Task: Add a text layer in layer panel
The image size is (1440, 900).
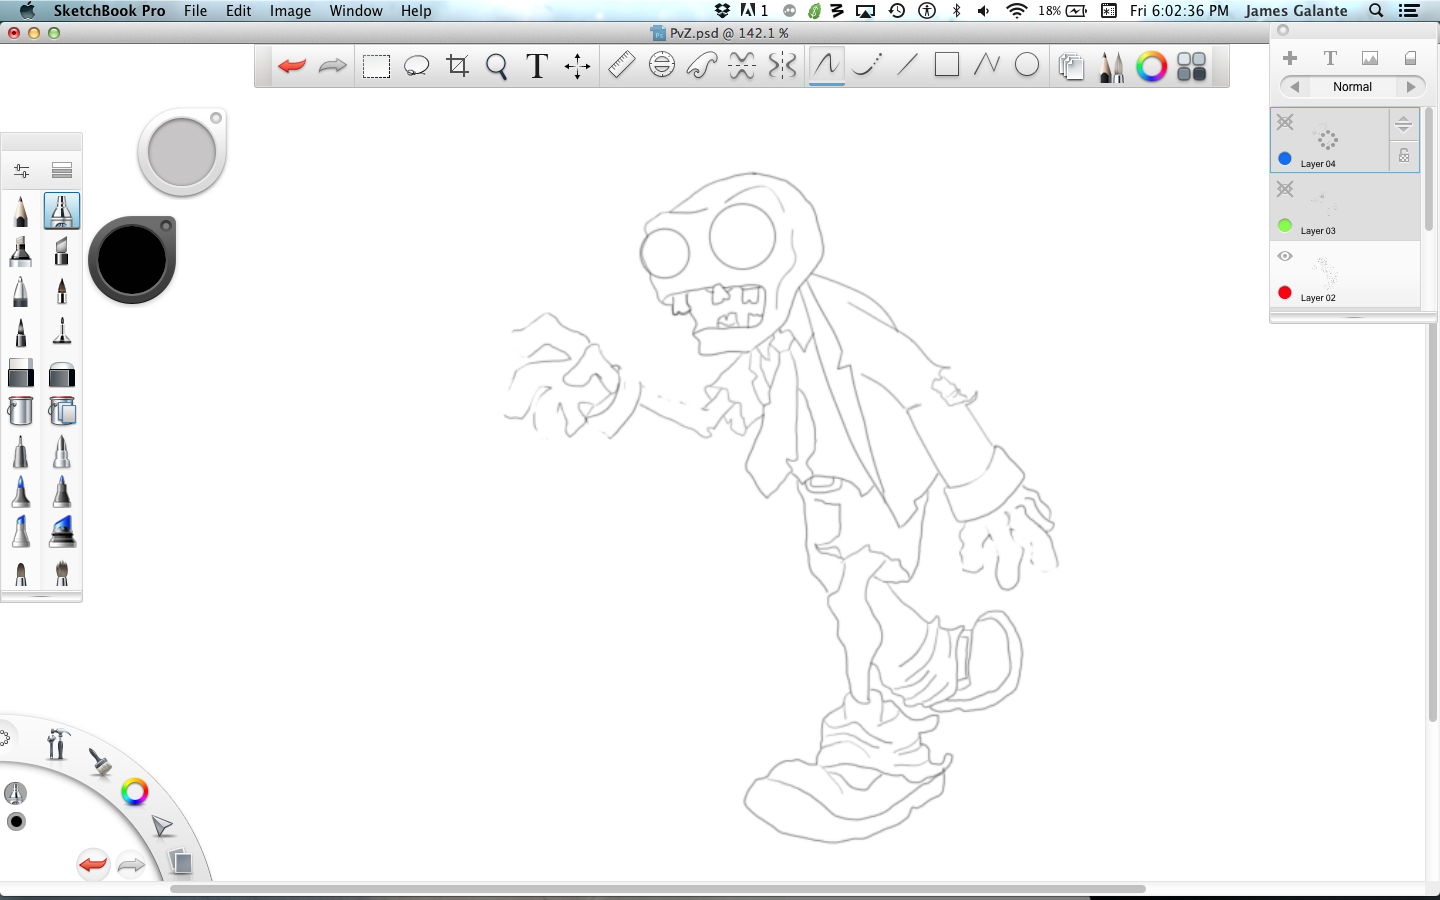Action: click(1330, 58)
